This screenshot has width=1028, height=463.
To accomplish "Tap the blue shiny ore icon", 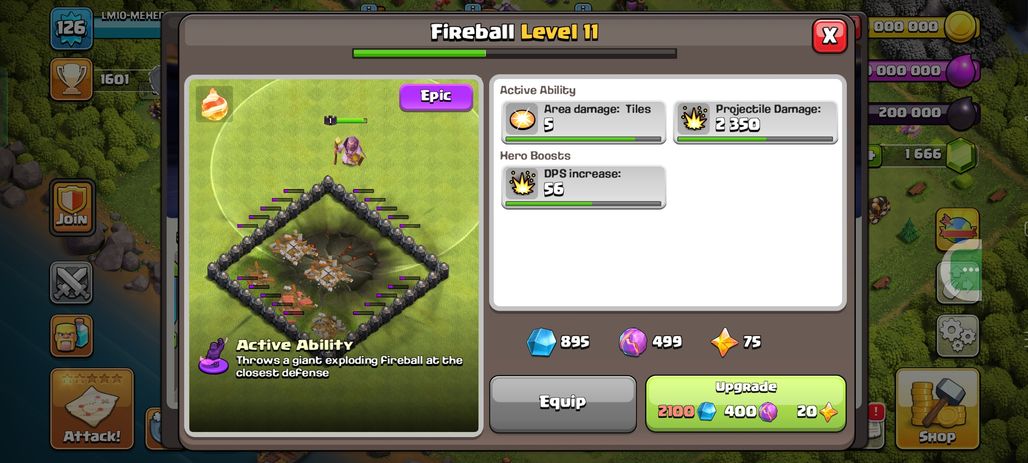I will pos(542,342).
